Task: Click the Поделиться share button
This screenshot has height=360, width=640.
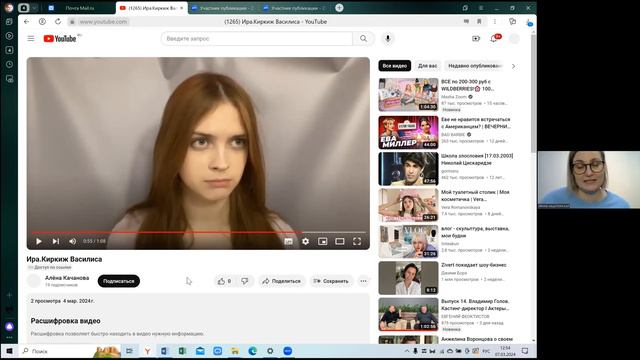Action: point(282,281)
